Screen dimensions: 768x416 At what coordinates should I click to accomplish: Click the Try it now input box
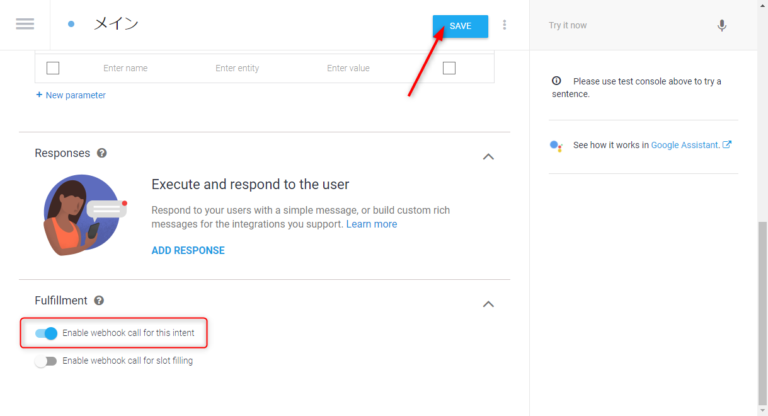(625, 25)
